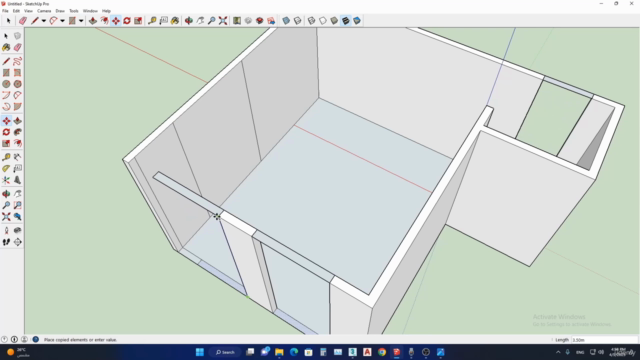Select the Walk tool with footprints icon
The image size is (640, 360).
coord(6,242)
